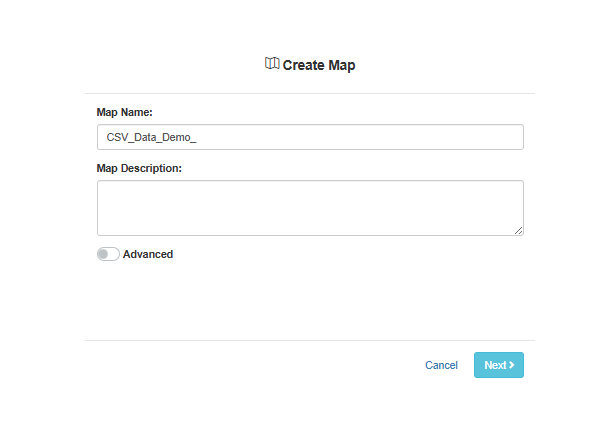Click the blank area of the Map Name field
The width and height of the screenshot is (594, 432).
point(360,137)
